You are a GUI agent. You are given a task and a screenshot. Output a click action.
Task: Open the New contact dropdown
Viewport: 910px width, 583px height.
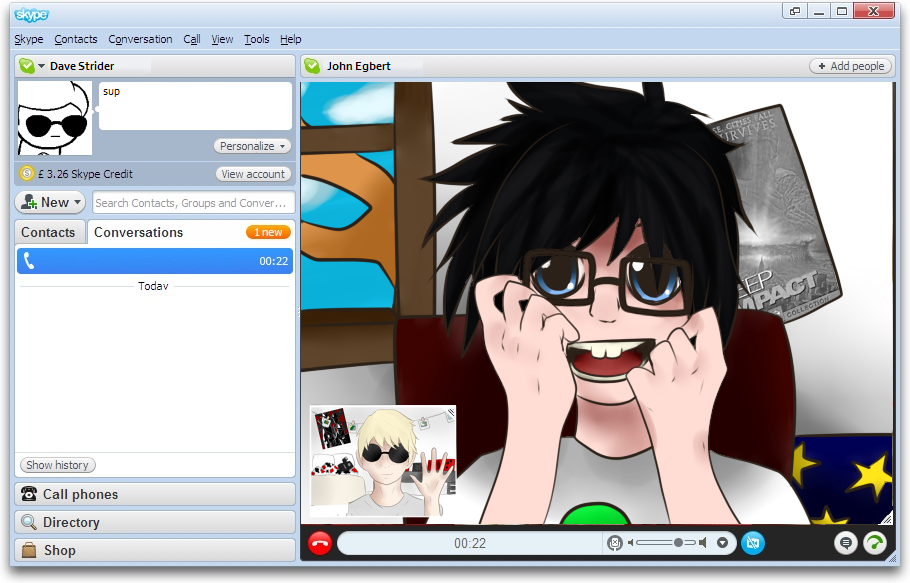tap(50, 202)
